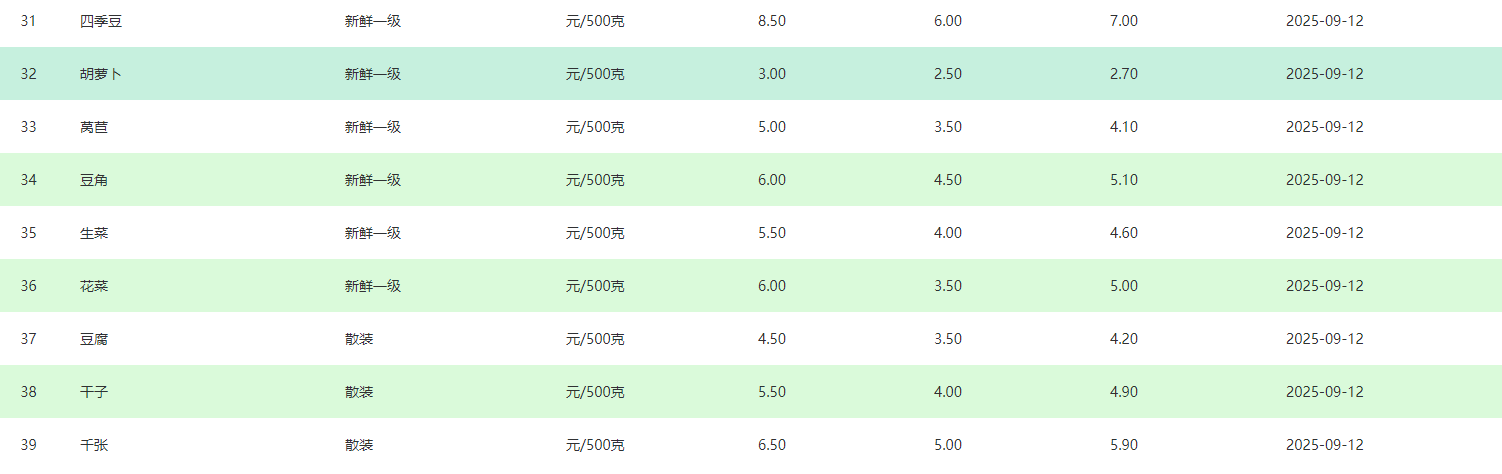1502x474 pixels.
Task: Click the 5.90 price in 千张 row
Action: [x=1124, y=445]
